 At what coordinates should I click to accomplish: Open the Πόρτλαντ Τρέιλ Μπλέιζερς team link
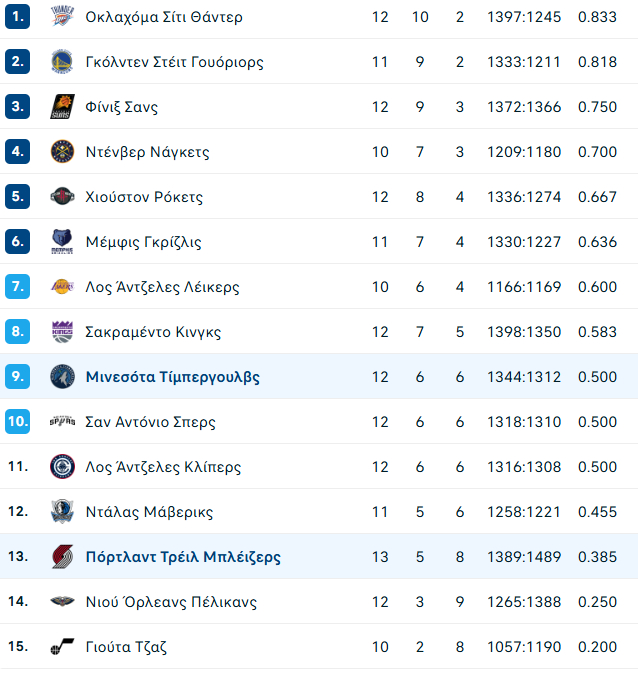183,557
